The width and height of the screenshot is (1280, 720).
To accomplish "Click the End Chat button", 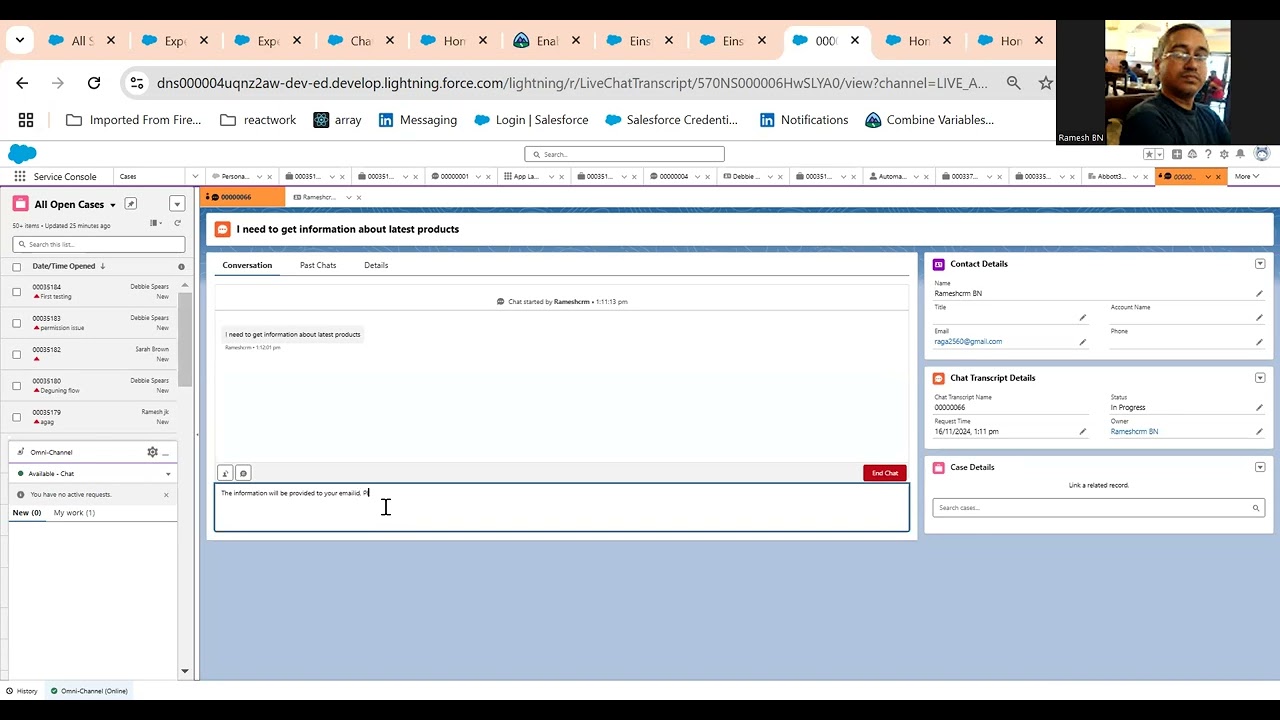I will (885, 473).
